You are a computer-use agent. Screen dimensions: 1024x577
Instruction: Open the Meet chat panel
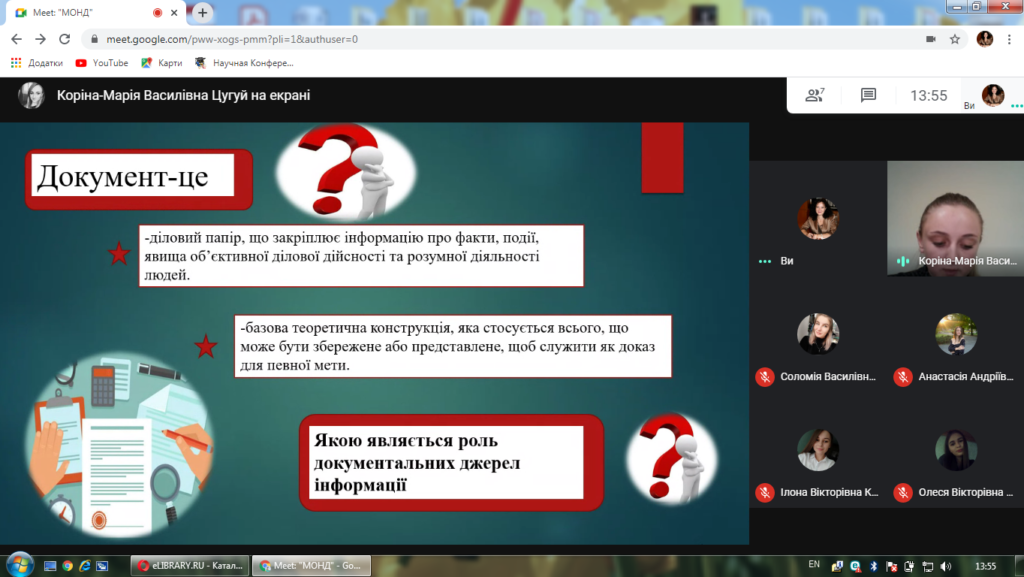[x=868, y=95]
